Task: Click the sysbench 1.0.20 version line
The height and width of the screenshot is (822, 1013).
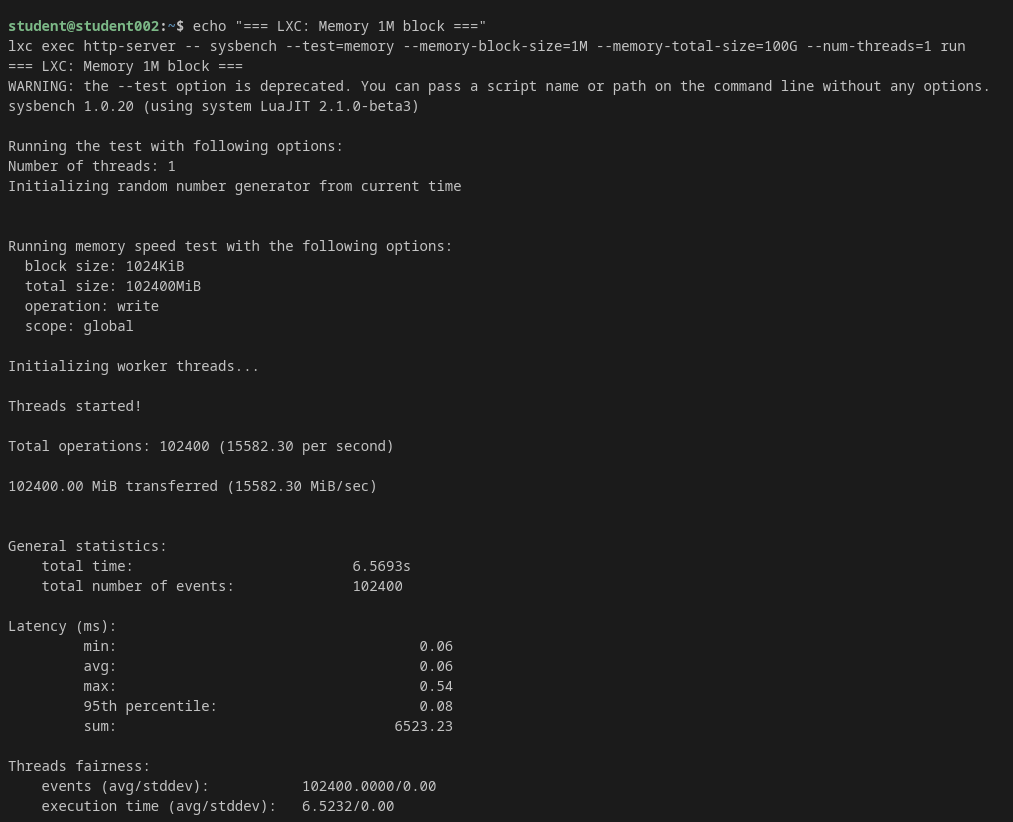Action: [x=213, y=107]
